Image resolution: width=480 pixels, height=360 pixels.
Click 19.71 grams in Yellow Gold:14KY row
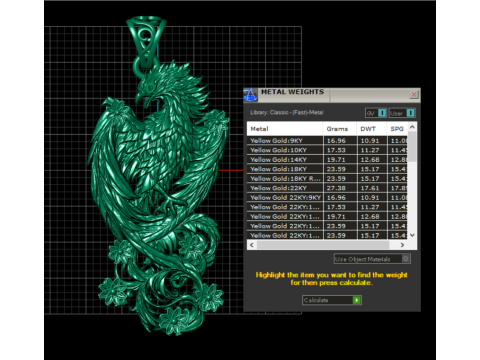coord(336,160)
